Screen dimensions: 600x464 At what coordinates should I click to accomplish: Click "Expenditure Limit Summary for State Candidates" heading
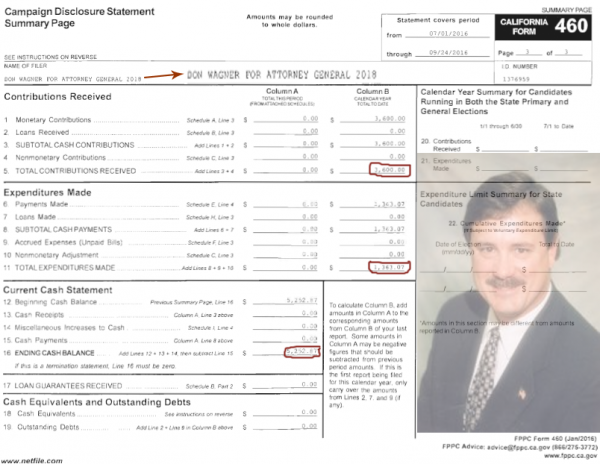[491, 199]
